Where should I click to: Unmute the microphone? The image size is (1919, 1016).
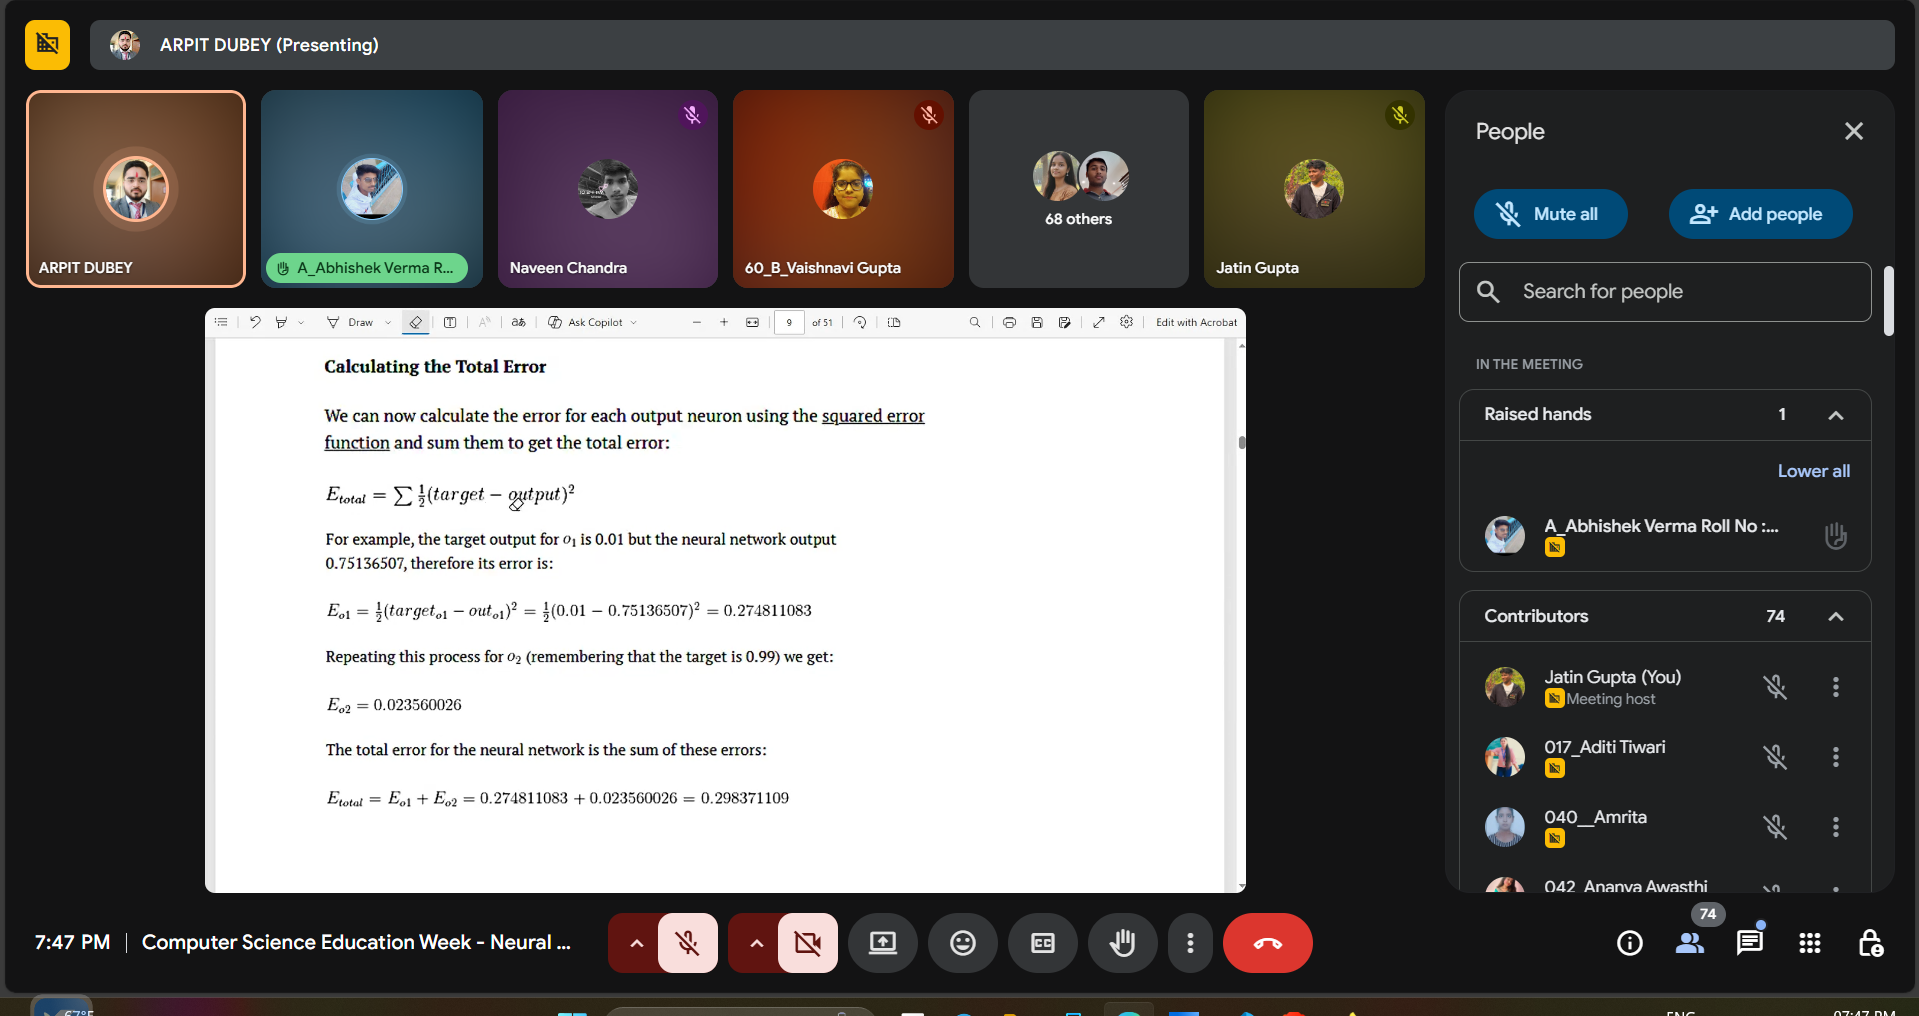[687, 943]
